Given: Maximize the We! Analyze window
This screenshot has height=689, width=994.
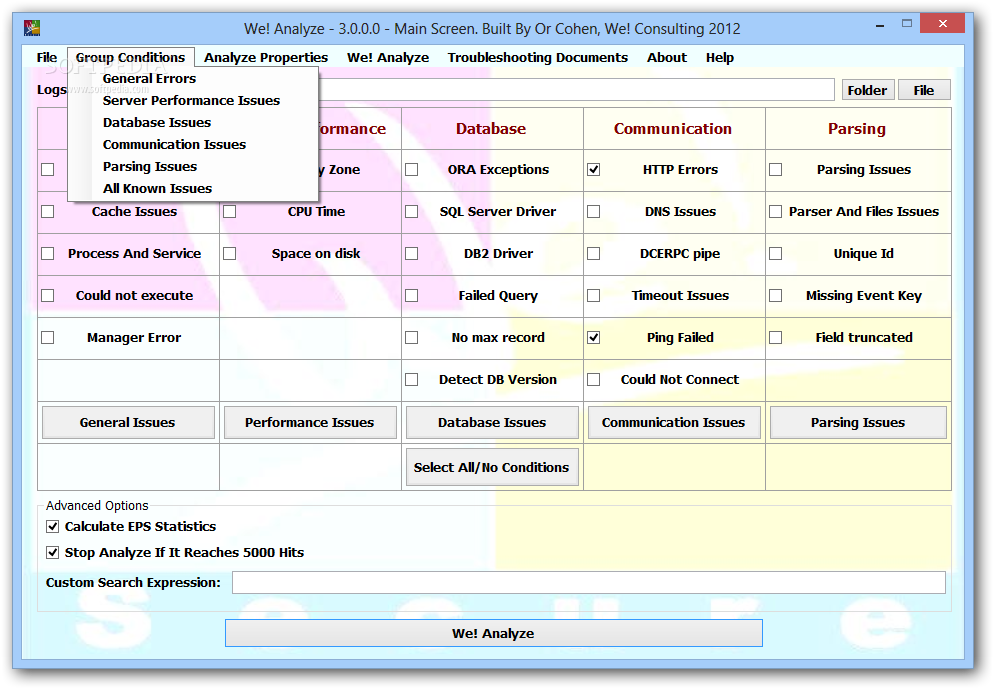Looking at the screenshot, I should coord(907,24).
